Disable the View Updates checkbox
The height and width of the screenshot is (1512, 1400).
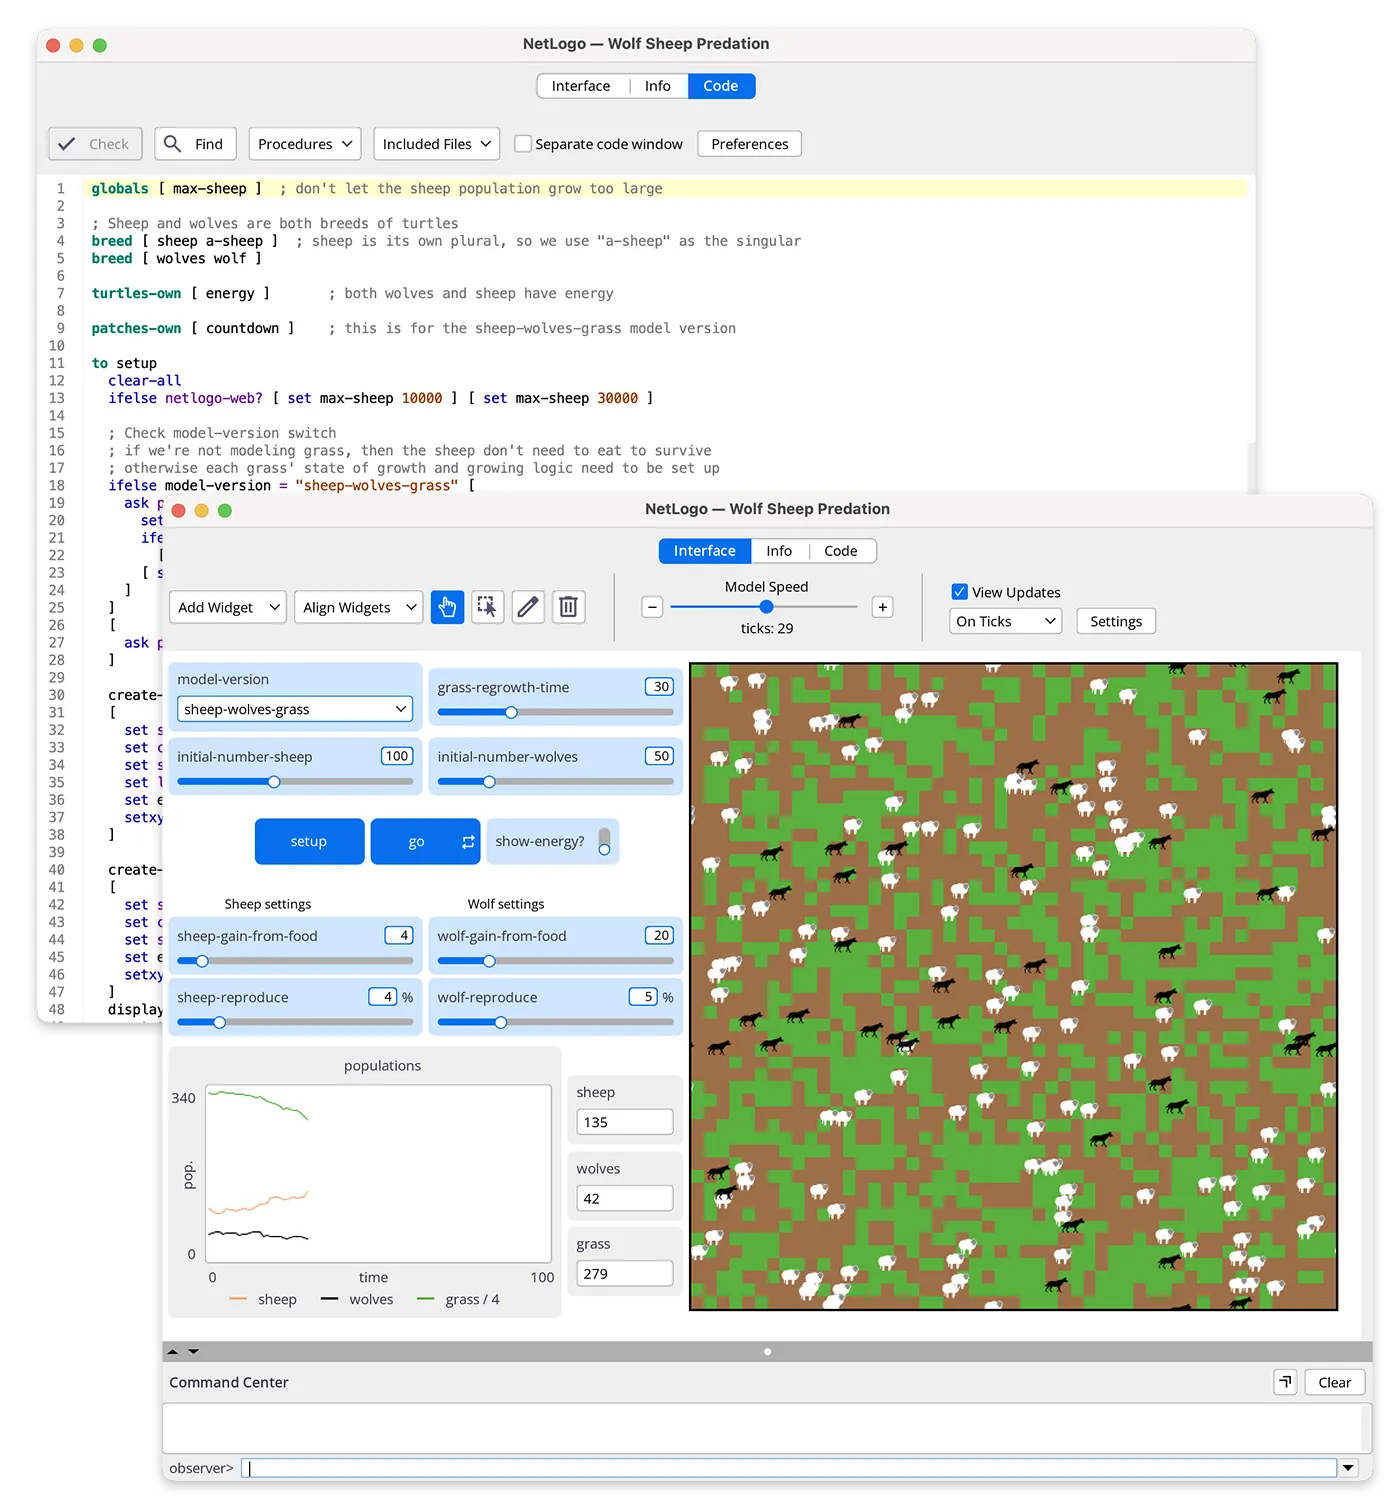coord(960,592)
